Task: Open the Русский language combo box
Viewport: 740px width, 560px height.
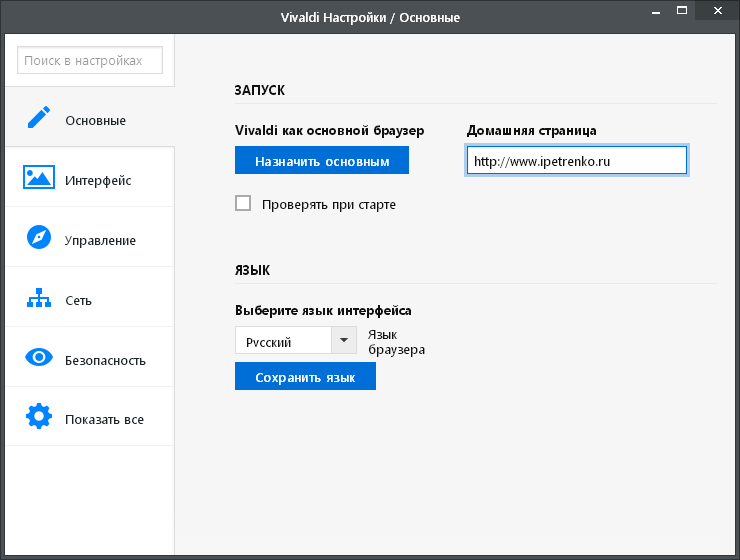Action: [x=295, y=340]
